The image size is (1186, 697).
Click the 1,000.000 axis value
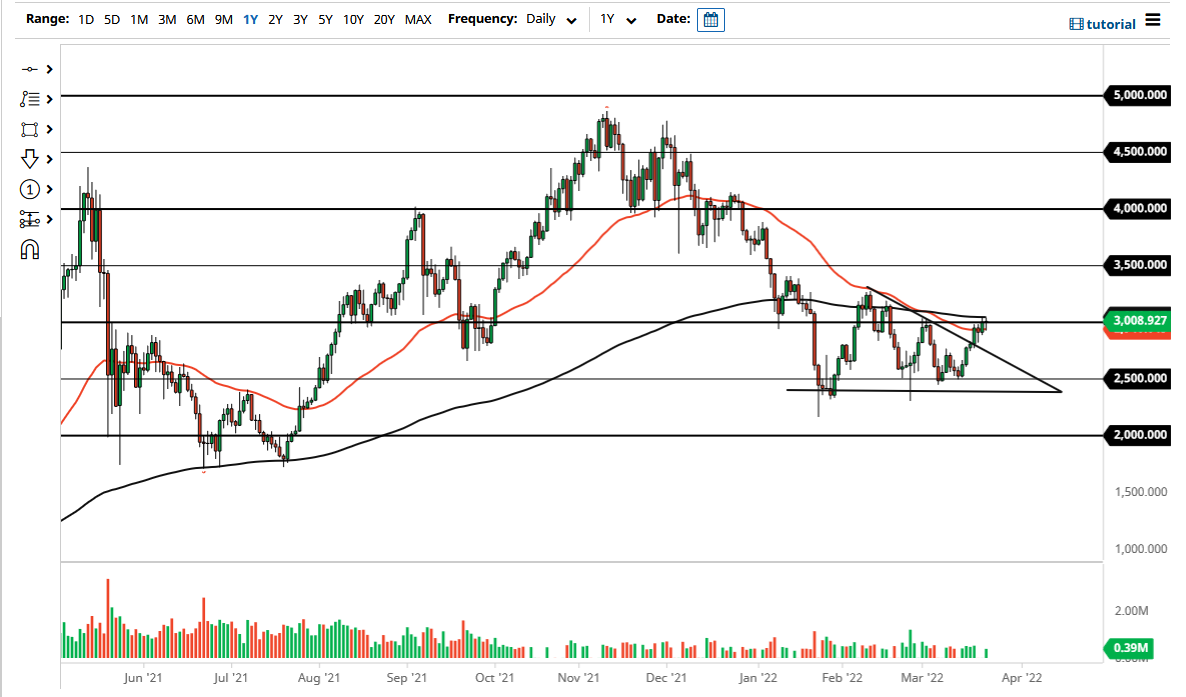(1141, 549)
